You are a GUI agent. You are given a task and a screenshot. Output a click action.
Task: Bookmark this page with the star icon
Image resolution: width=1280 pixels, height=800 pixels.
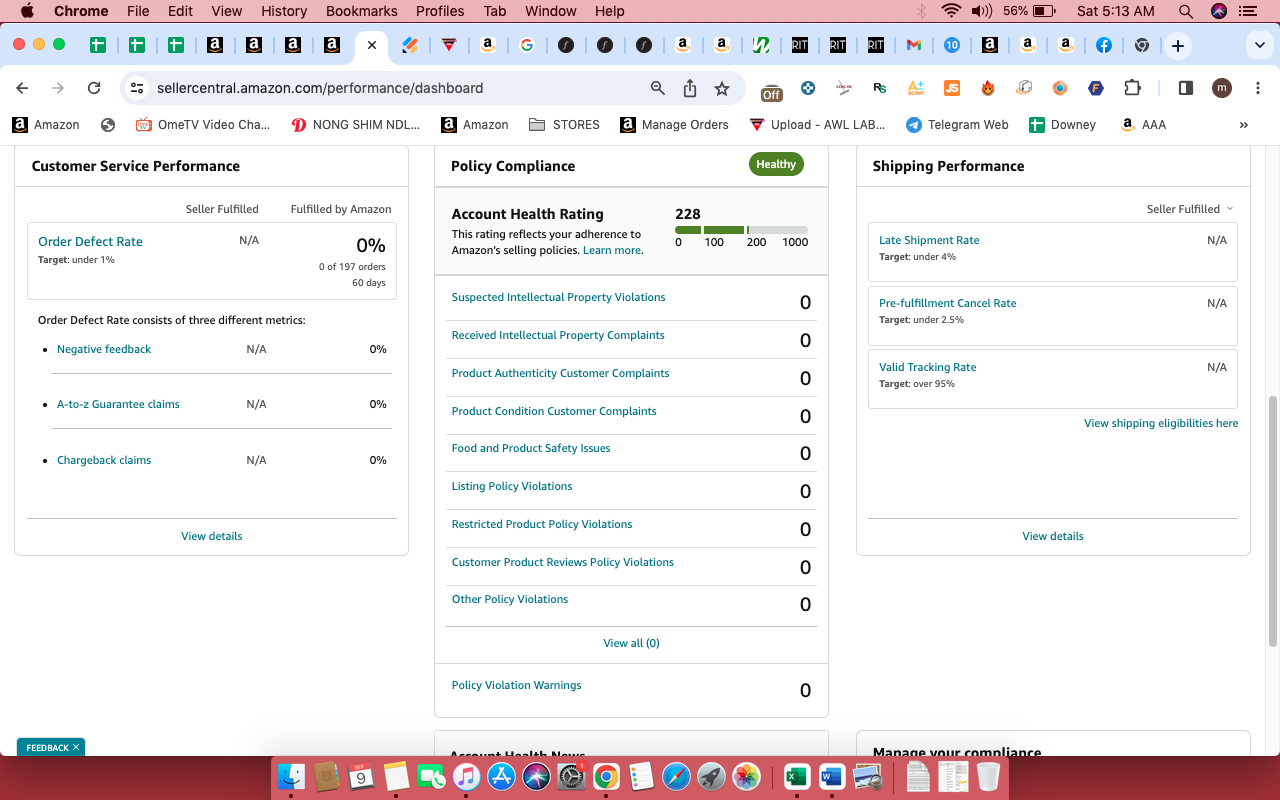pos(722,88)
